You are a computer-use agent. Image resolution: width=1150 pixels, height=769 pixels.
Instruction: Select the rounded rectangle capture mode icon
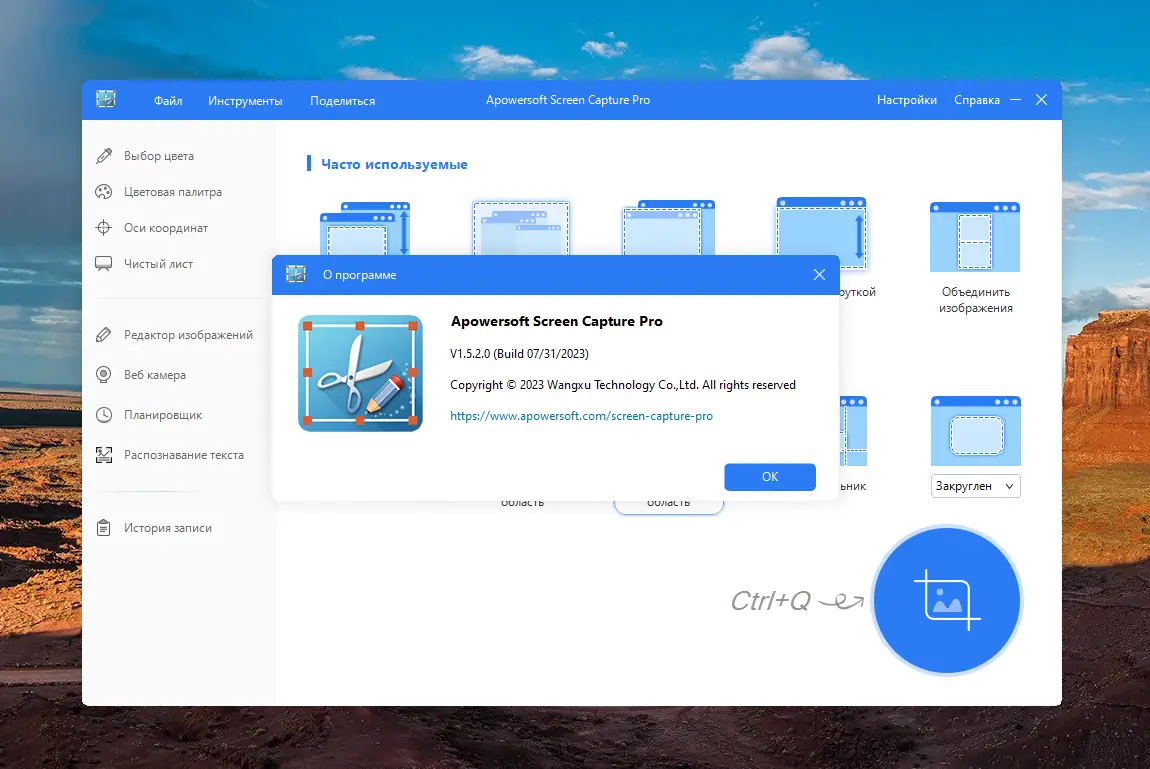click(x=975, y=431)
